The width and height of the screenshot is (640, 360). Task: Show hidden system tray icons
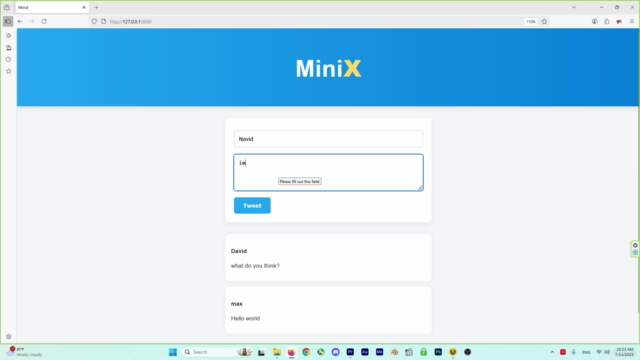[552, 352]
